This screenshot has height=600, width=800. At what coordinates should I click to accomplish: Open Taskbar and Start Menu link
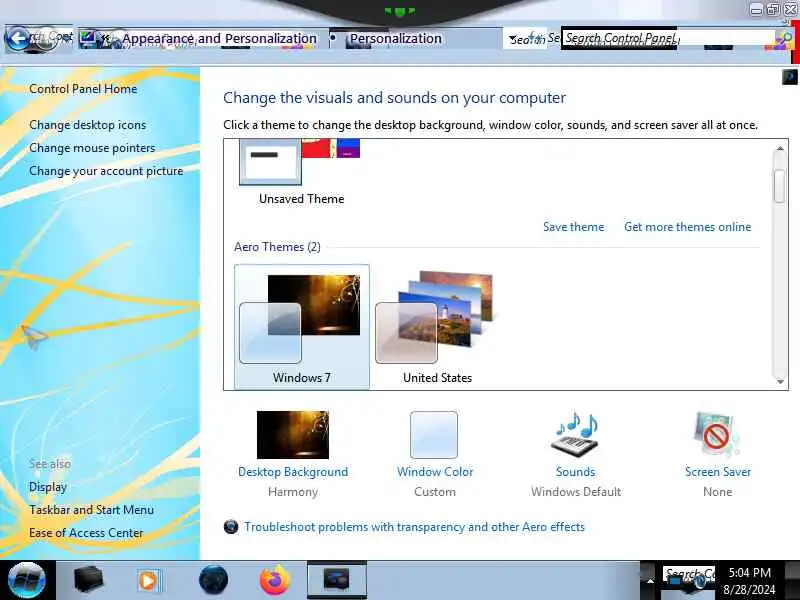click(x=91, y=510)
